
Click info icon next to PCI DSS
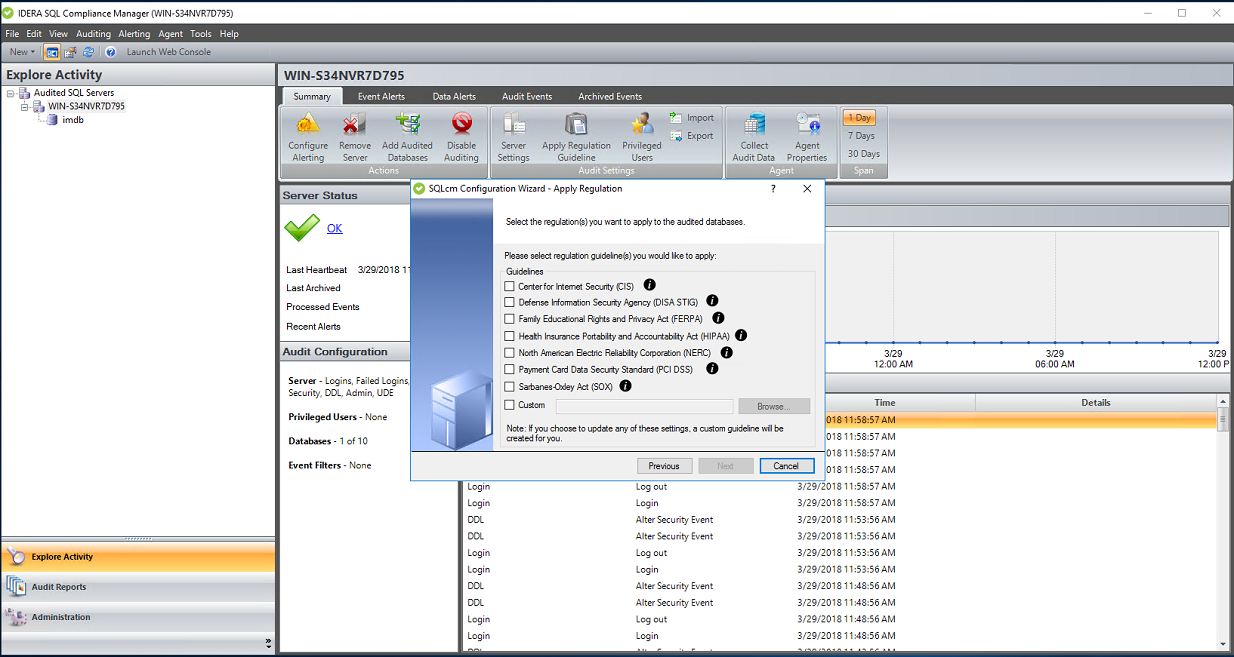(x=713, y=369)
